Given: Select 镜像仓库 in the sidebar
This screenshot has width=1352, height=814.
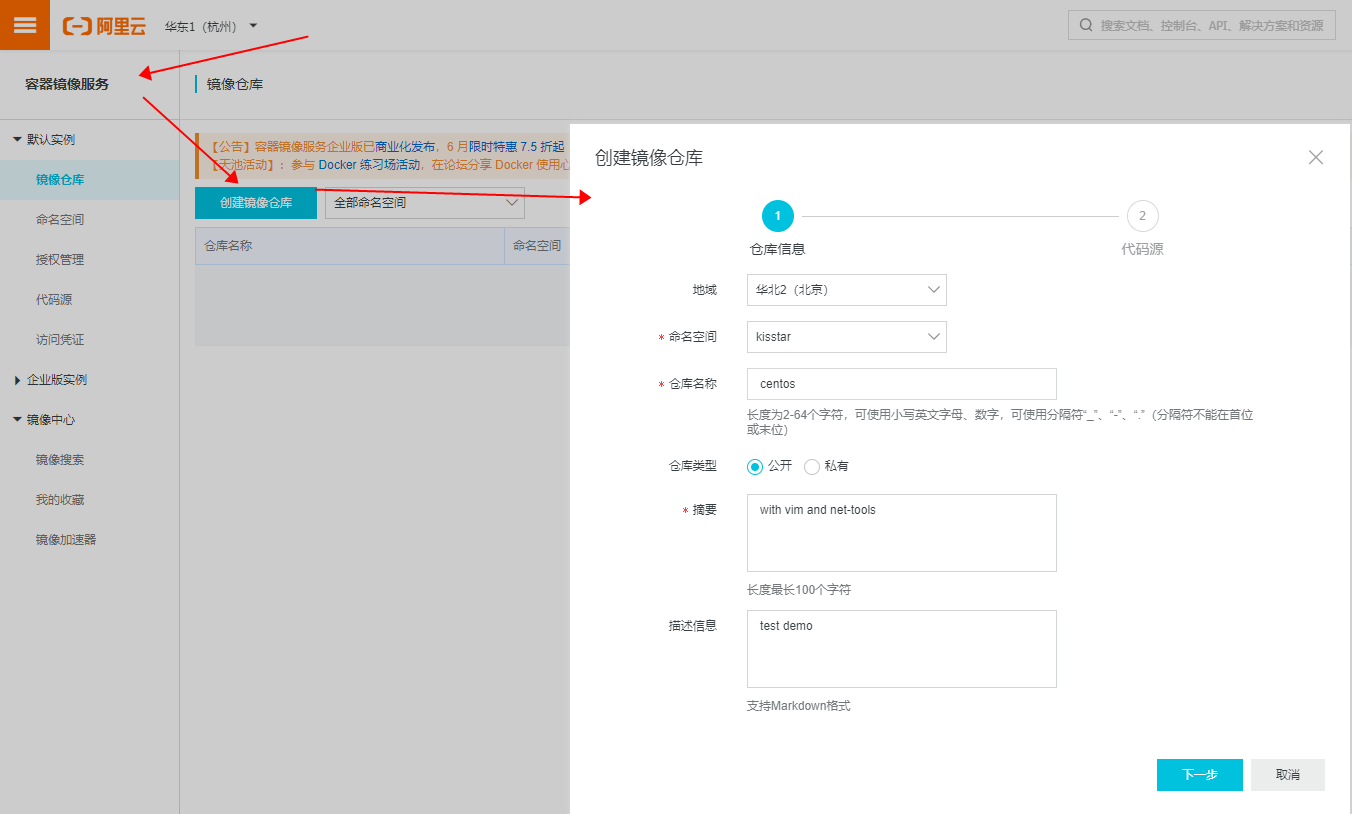Looking at the screenshot, I should tap(60, 180).
